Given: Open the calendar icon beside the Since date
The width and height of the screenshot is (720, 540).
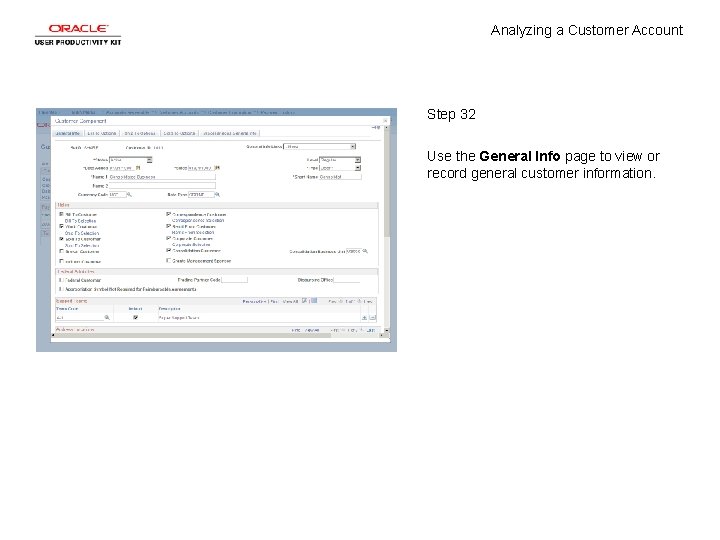Looking at the screenshot, I should coord(218,168).
